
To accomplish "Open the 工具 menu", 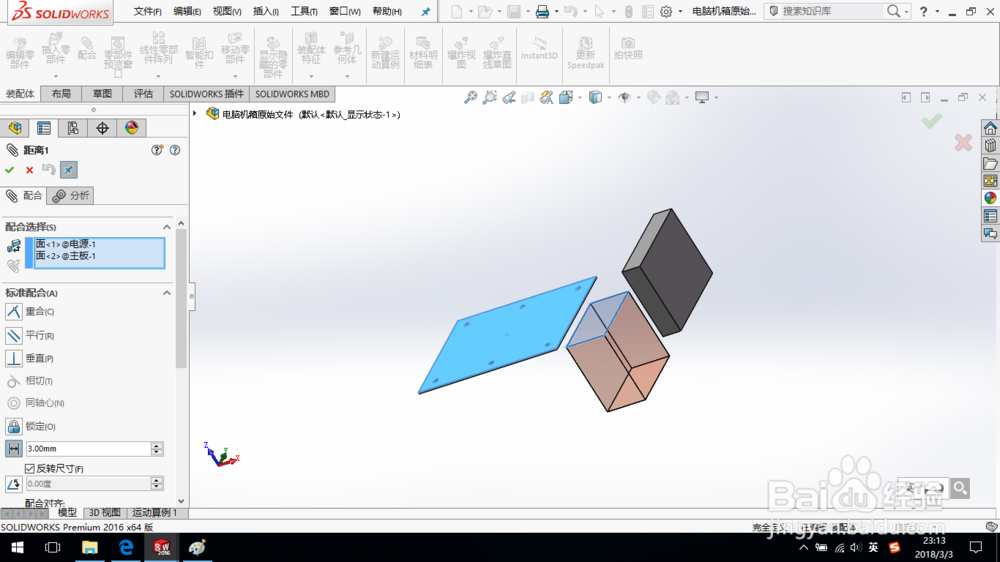I will tap(304, 11).
